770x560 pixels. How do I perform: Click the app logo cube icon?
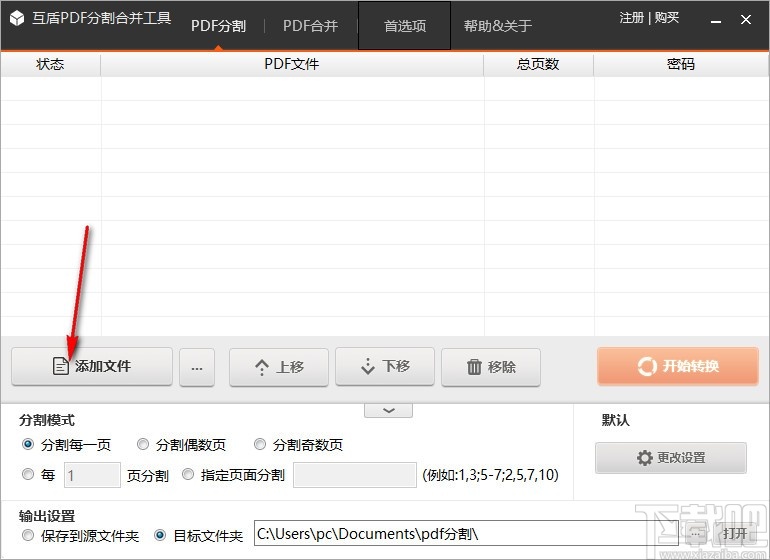(17, 18)
